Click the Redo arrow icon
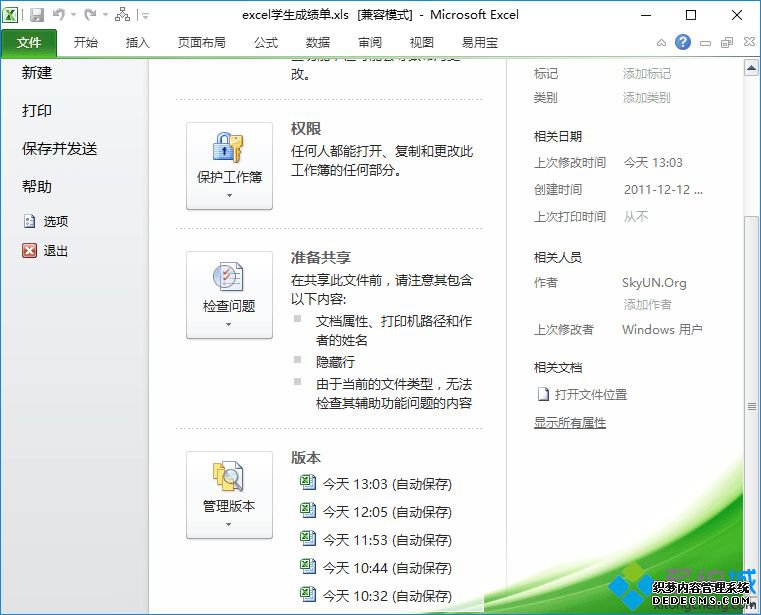This screenshot has height=615, width=761. point(90,15)
